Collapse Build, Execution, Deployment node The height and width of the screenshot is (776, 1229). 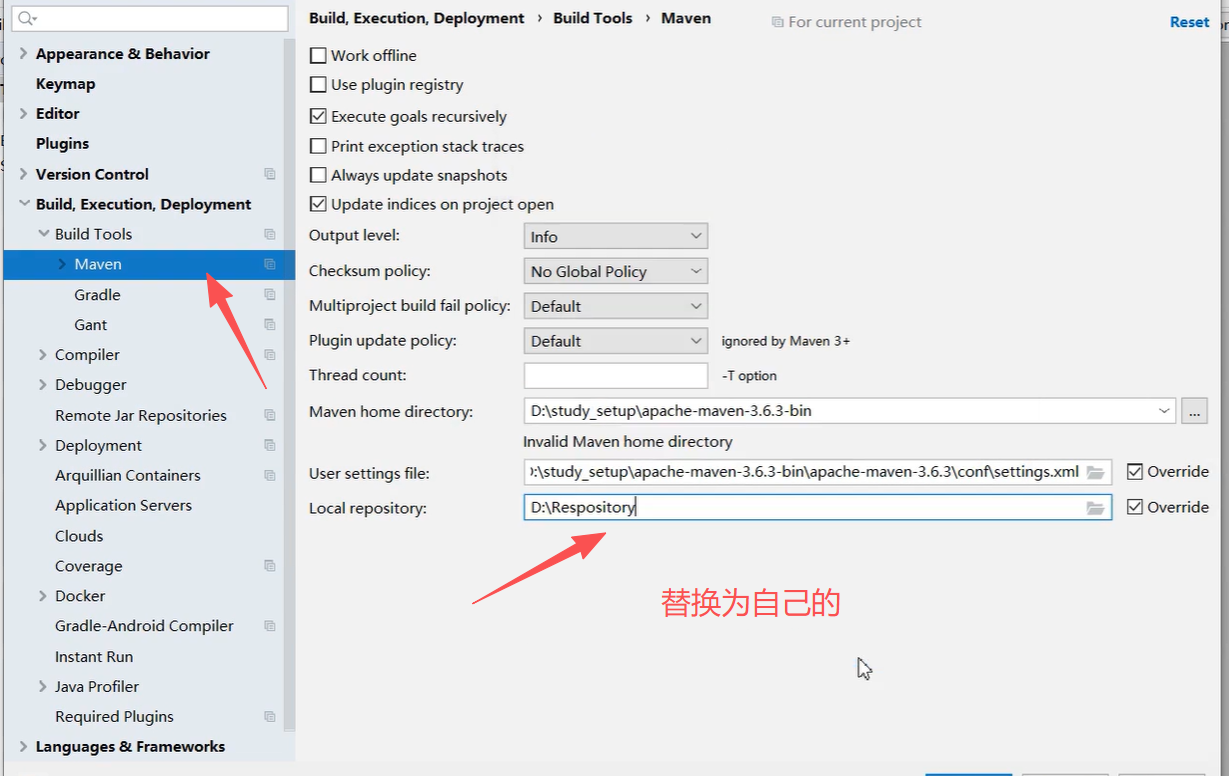(x=24, y=204)
